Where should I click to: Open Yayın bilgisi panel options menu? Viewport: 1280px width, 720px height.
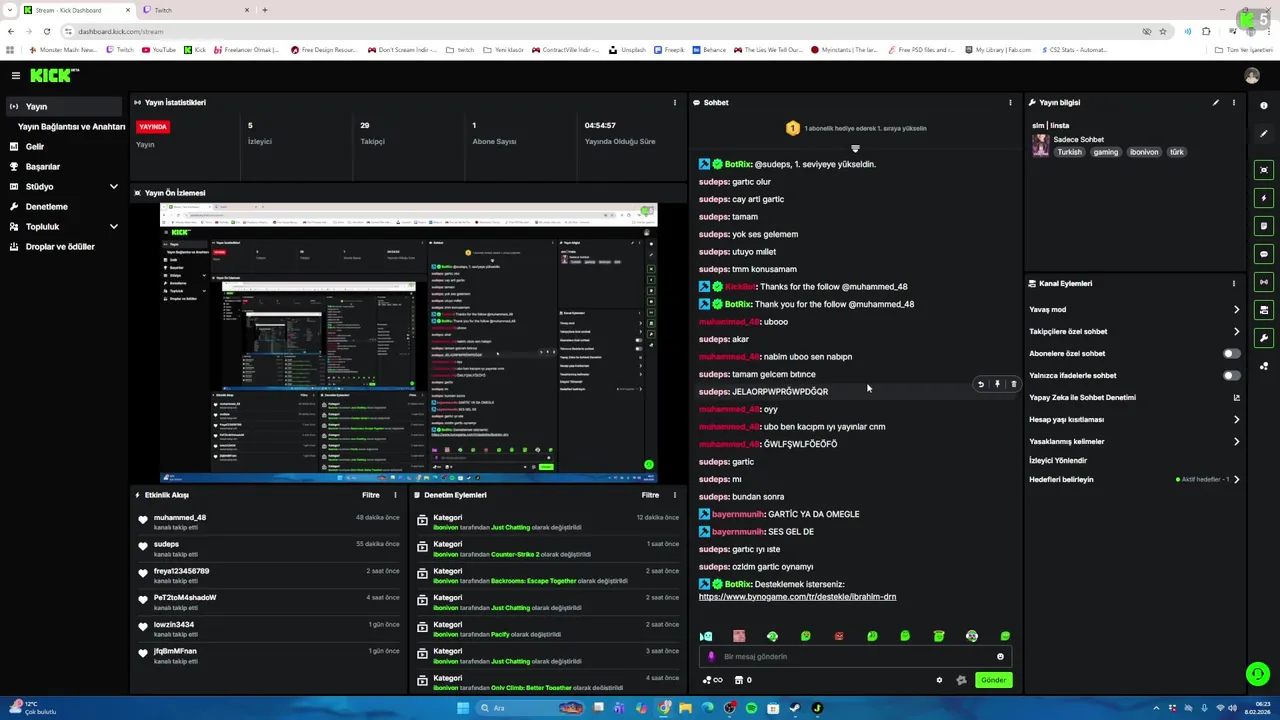coord(1234,102)
